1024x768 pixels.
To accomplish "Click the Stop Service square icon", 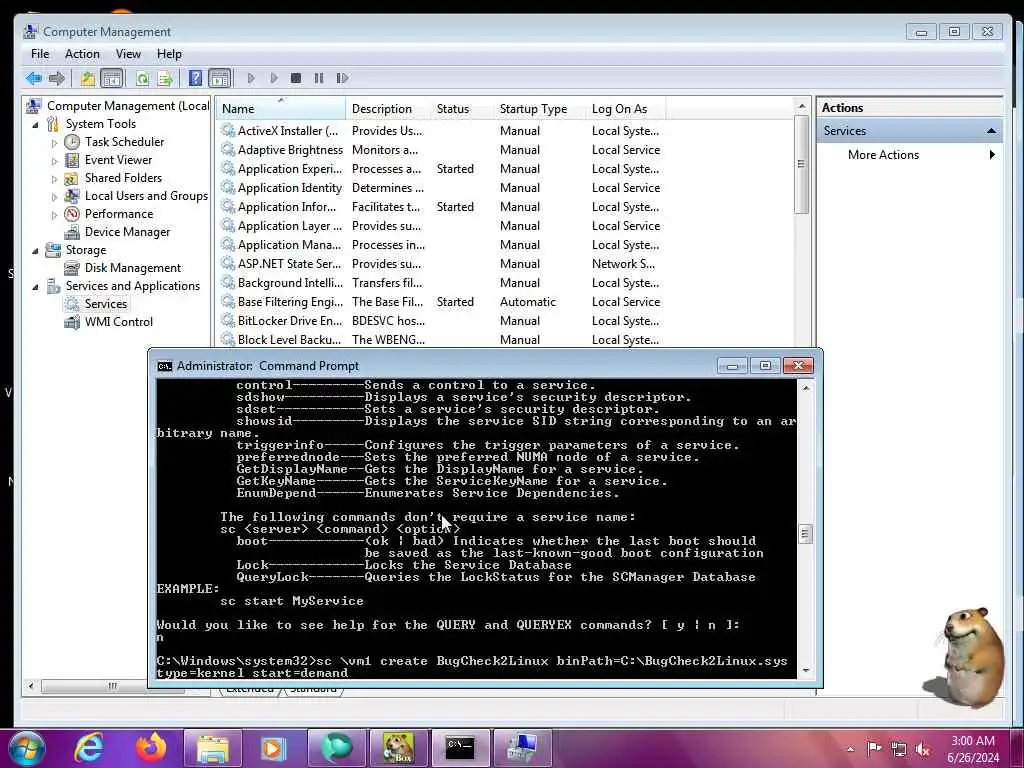I will coord(296,78).
